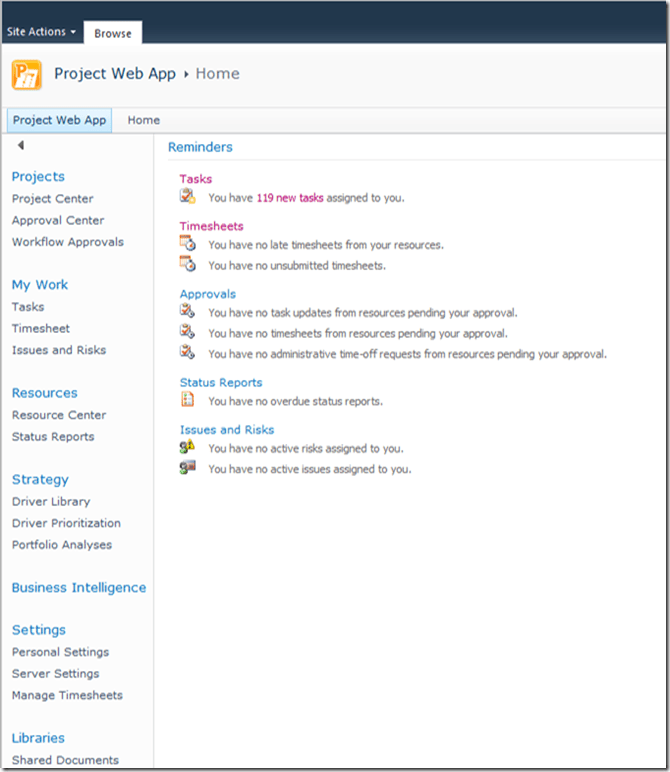670x772 pixels.
Task: Click the late timesheets clock icon
Action: 187,244
